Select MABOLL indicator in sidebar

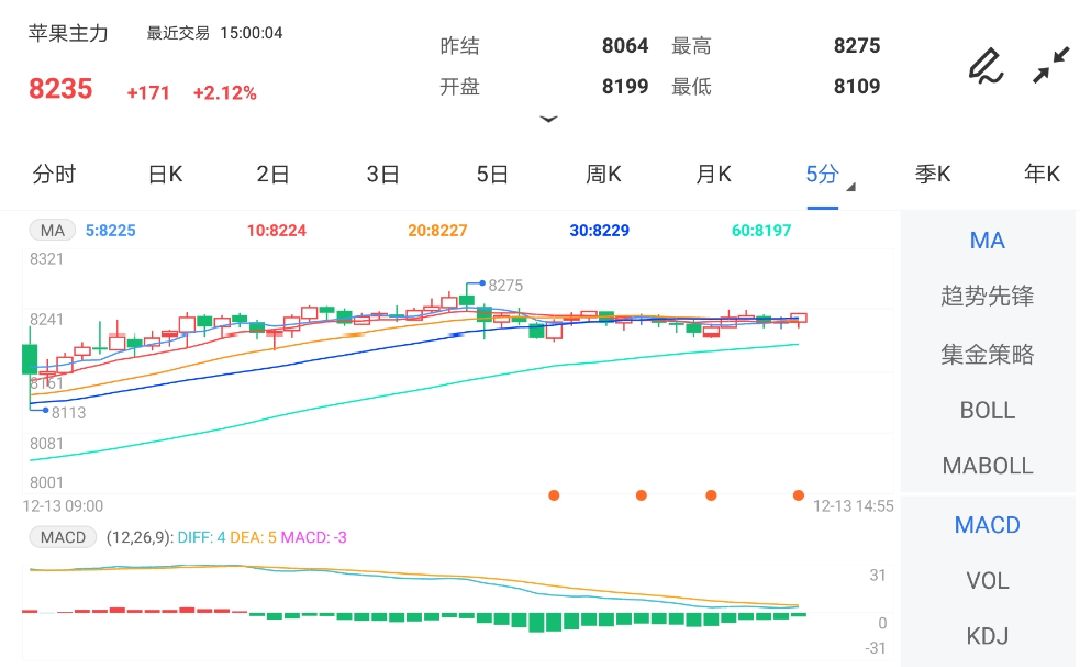[987, 466]
